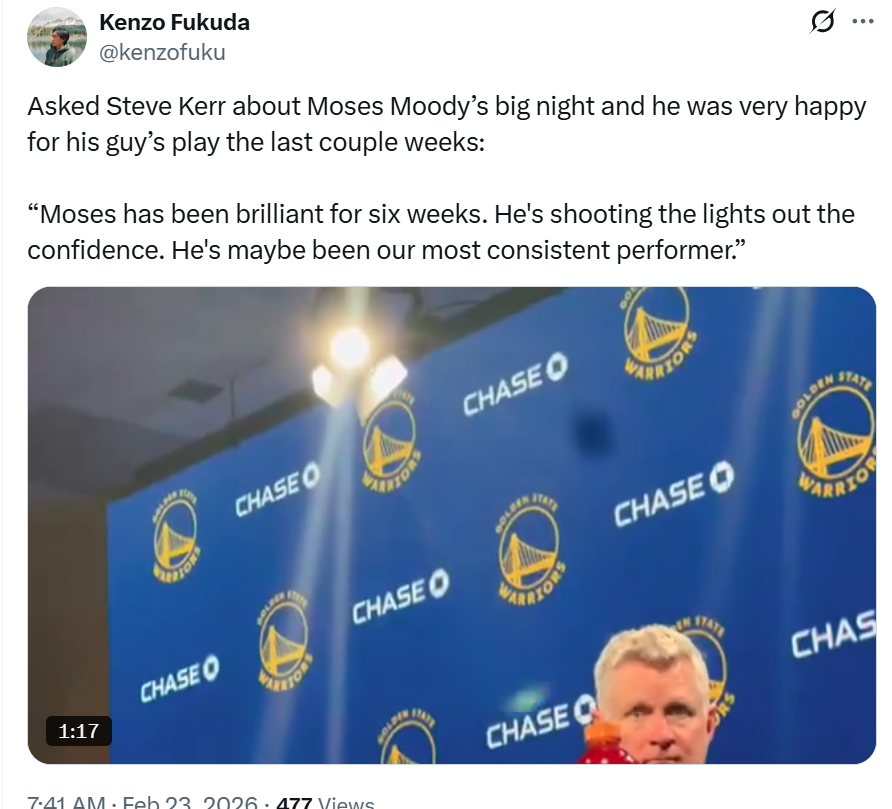The image size is (892, 809).
Task: Click the Grok slashed-circle icon
Action: [x=825, y=22]
